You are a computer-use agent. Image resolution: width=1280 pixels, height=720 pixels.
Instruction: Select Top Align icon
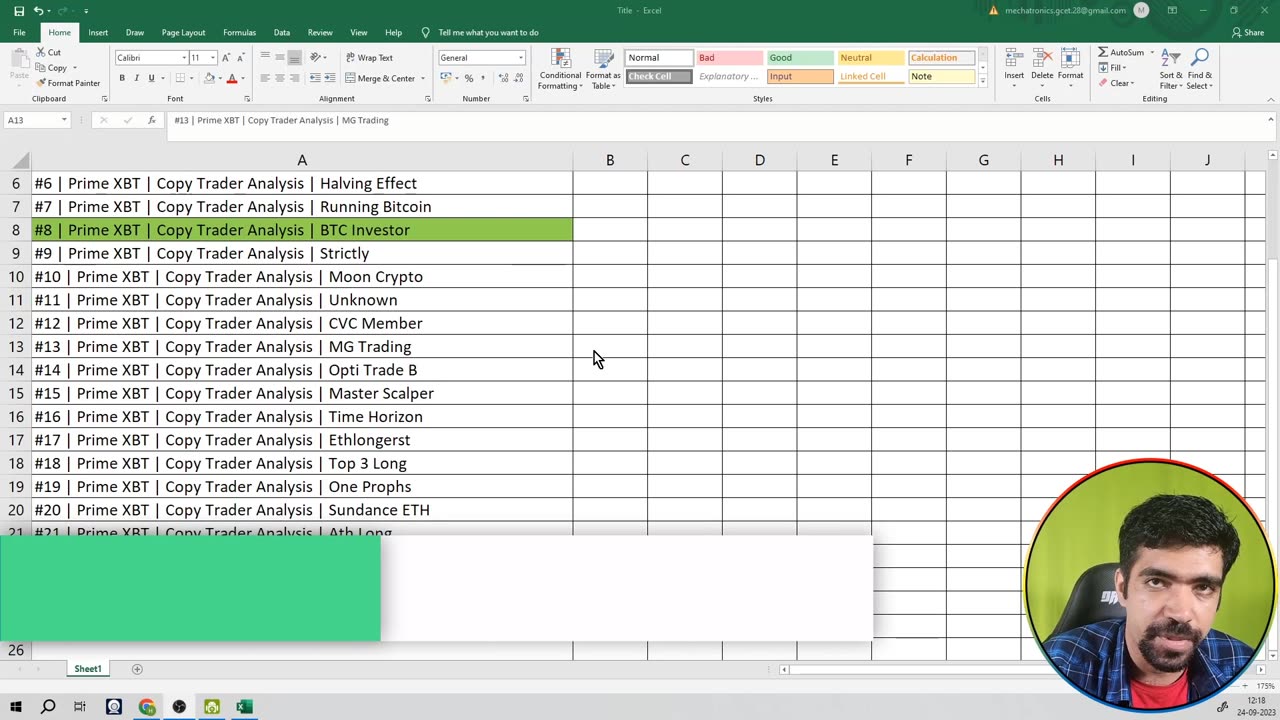(x=265, y=57)
